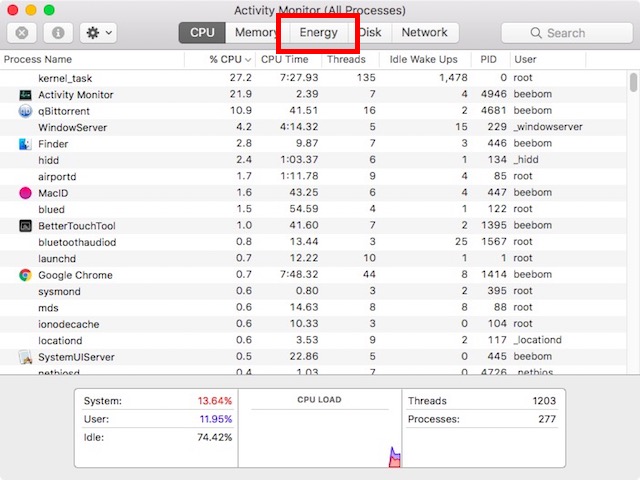Viewport: 640px width, 480px height.
Task: Click idle wake ups value 1,478
Action: tap(453, 78)
